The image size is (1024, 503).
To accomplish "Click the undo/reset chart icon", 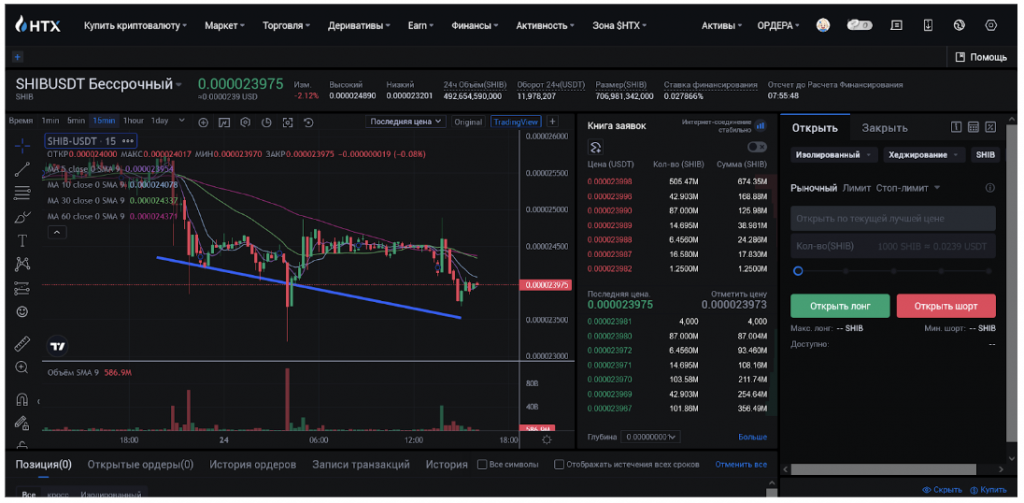I will 308,122.
